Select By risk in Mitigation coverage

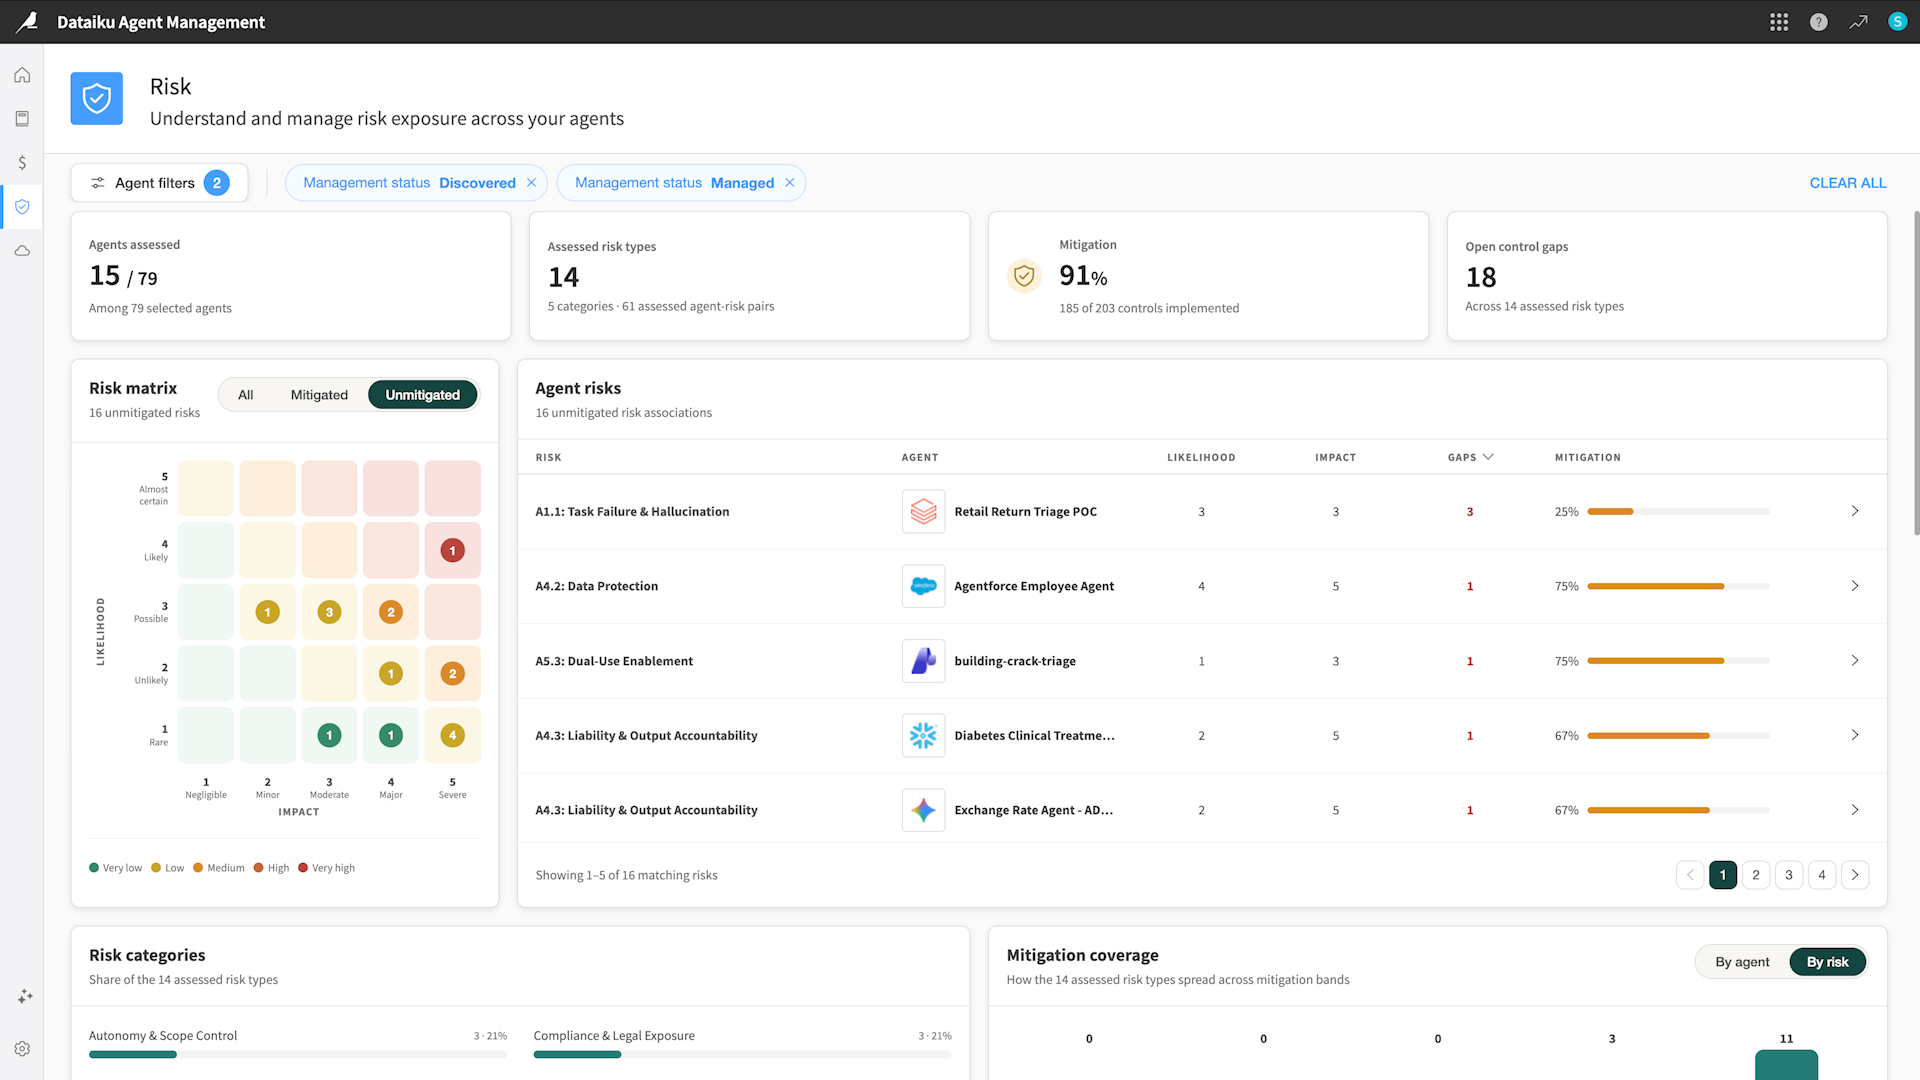1827,962
